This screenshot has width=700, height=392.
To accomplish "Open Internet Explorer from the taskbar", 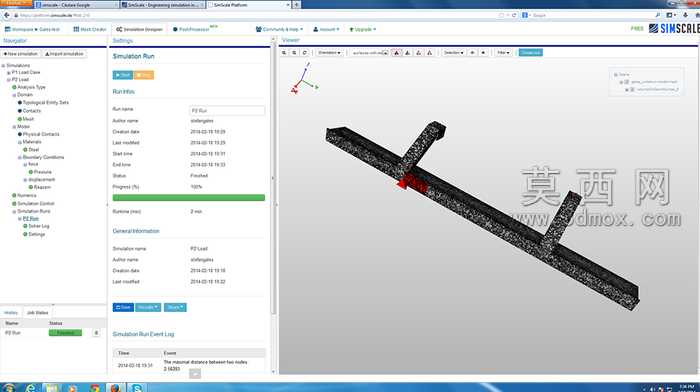I will tap(31, 388).
